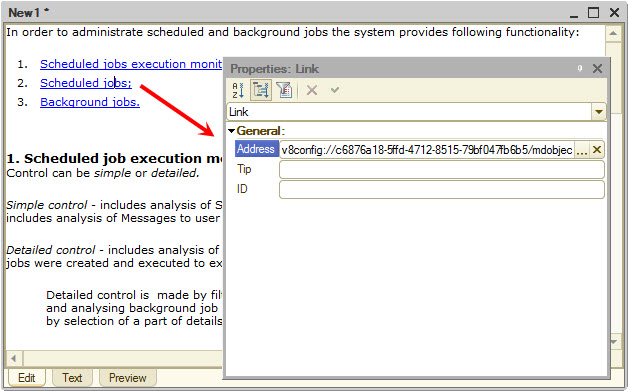Toggle the sort-by-categories icon in Properties
The width and height of the screenshot is (628, 391).
[x=261, y=90]
